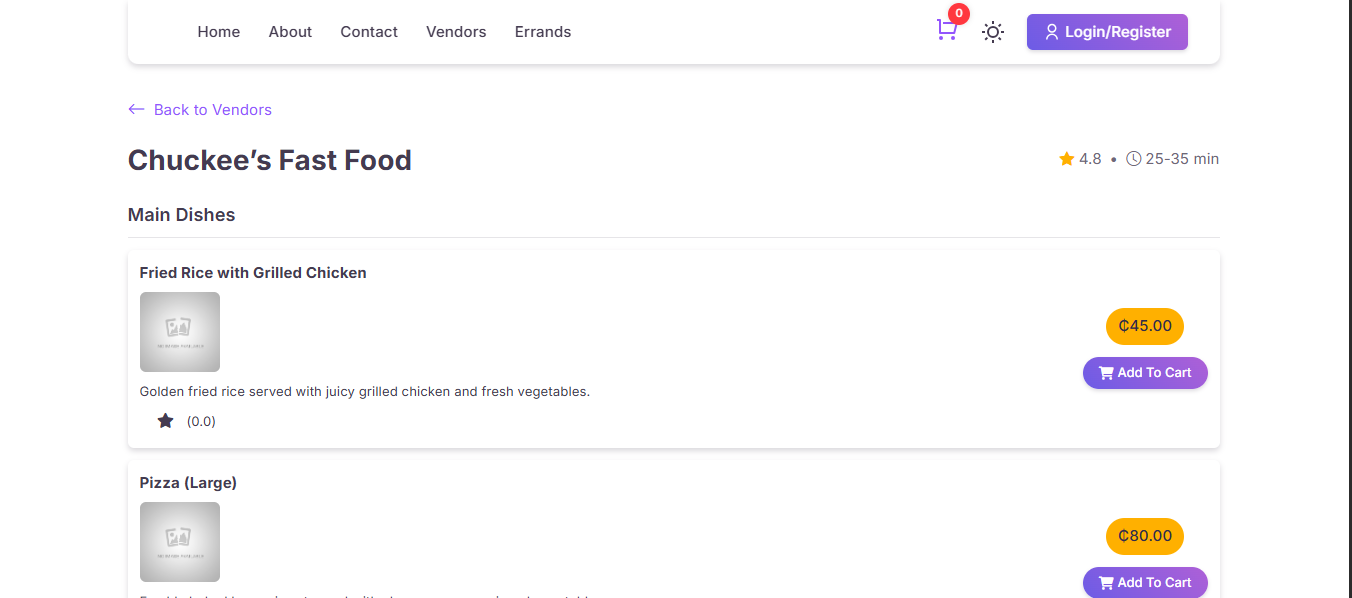Screen dimensions: 1352x598
Task: Navigate to the Vendors page
Action: [x=456, y=32]
